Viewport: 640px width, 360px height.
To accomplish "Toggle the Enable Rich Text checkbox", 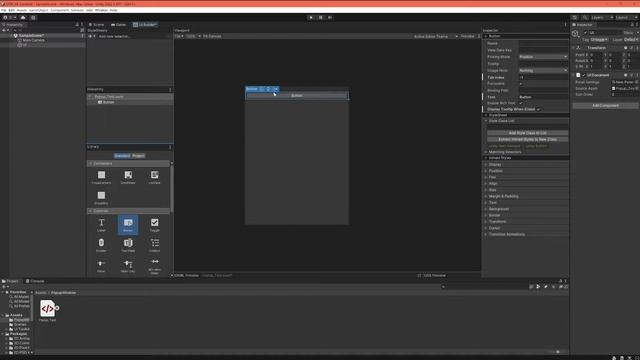I will click(521, 103).
